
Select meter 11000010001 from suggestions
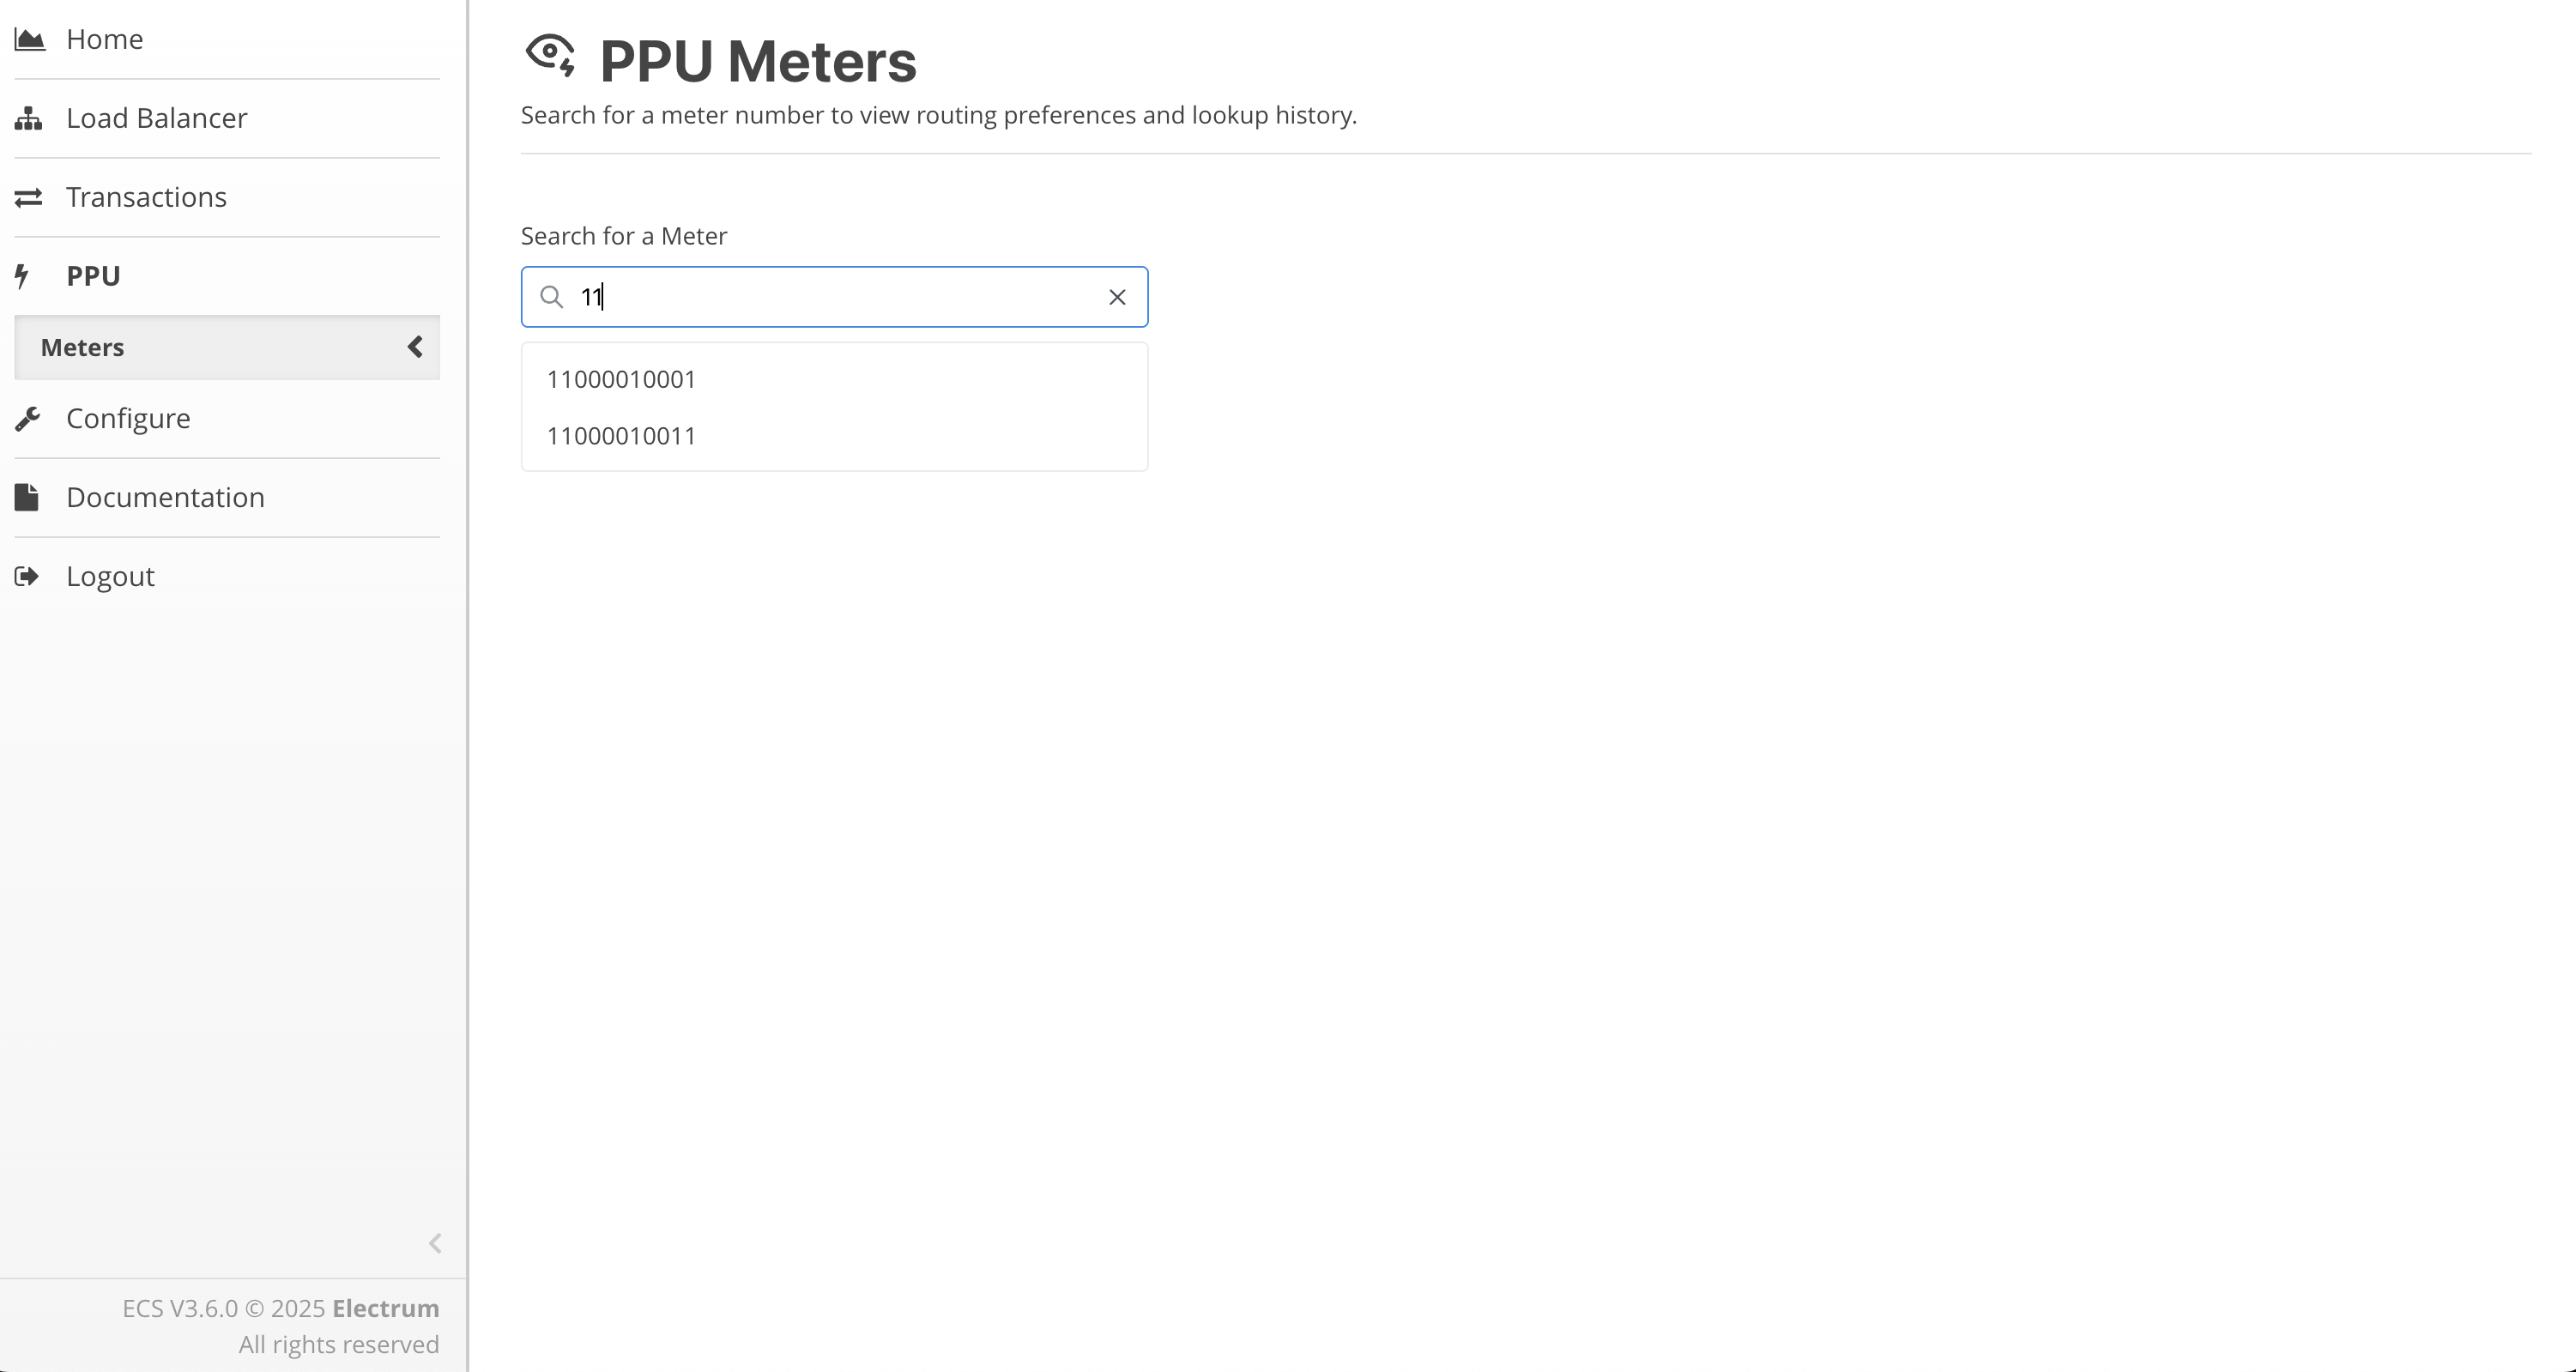click(x=621, y=380)
